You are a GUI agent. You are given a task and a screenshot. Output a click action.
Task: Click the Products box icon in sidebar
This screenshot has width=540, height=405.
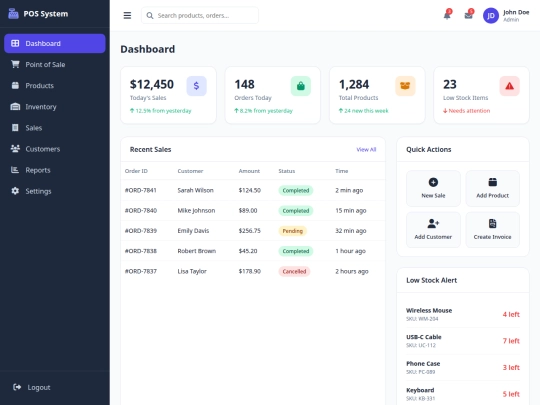point(15,85)
